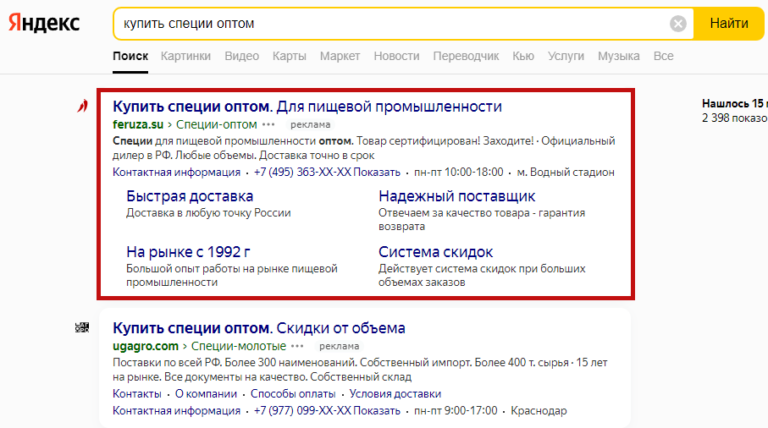Click the реклама label on the ugagro.com ad

(339, 346)
